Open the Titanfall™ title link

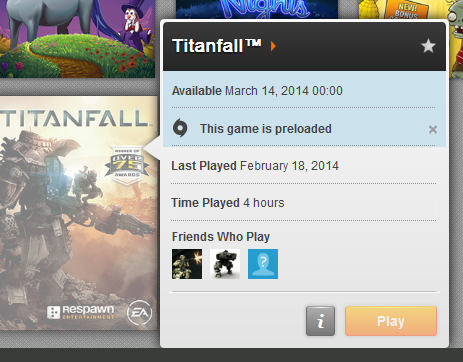pos(216,46)
